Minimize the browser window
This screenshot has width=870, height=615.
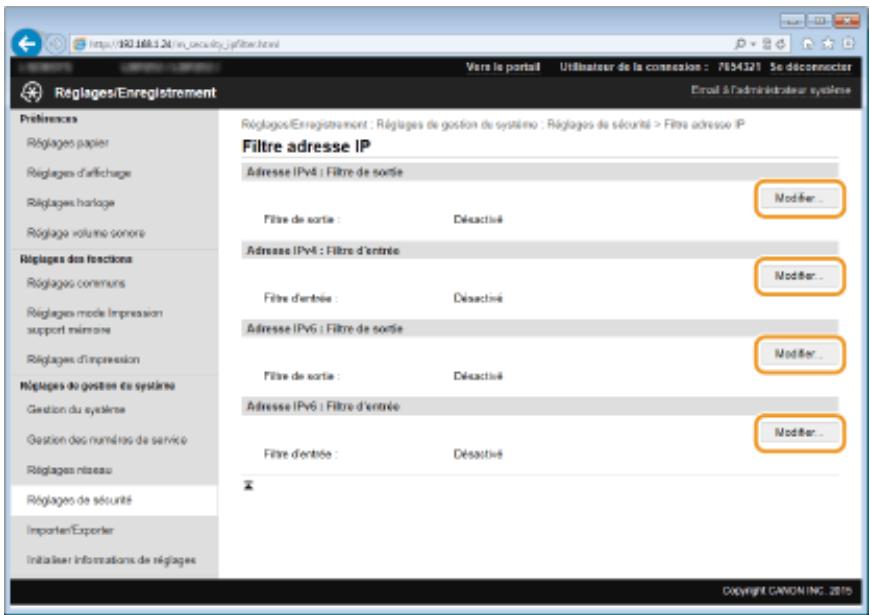[x=792, y=21]
